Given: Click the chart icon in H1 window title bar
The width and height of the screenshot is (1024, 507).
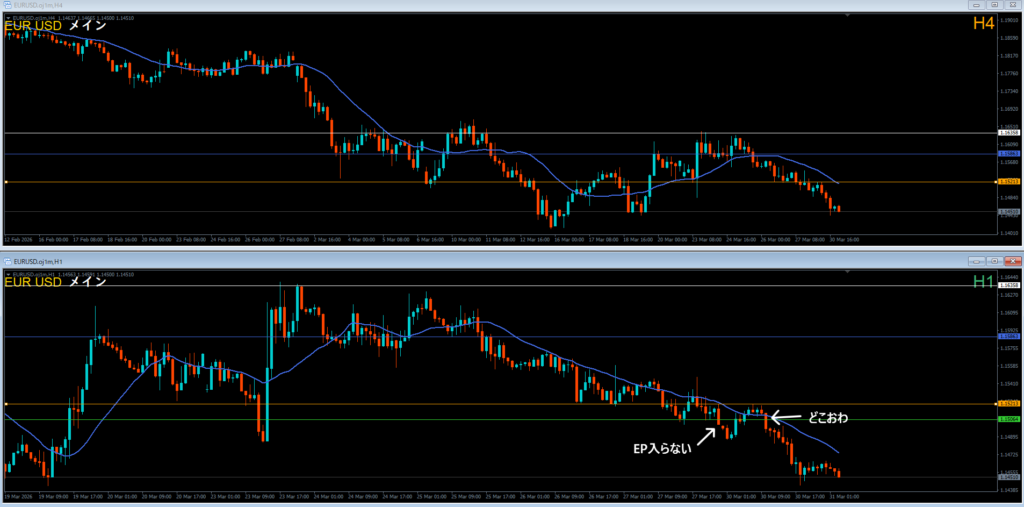Looking at the screenshot, I should [7, 261].
